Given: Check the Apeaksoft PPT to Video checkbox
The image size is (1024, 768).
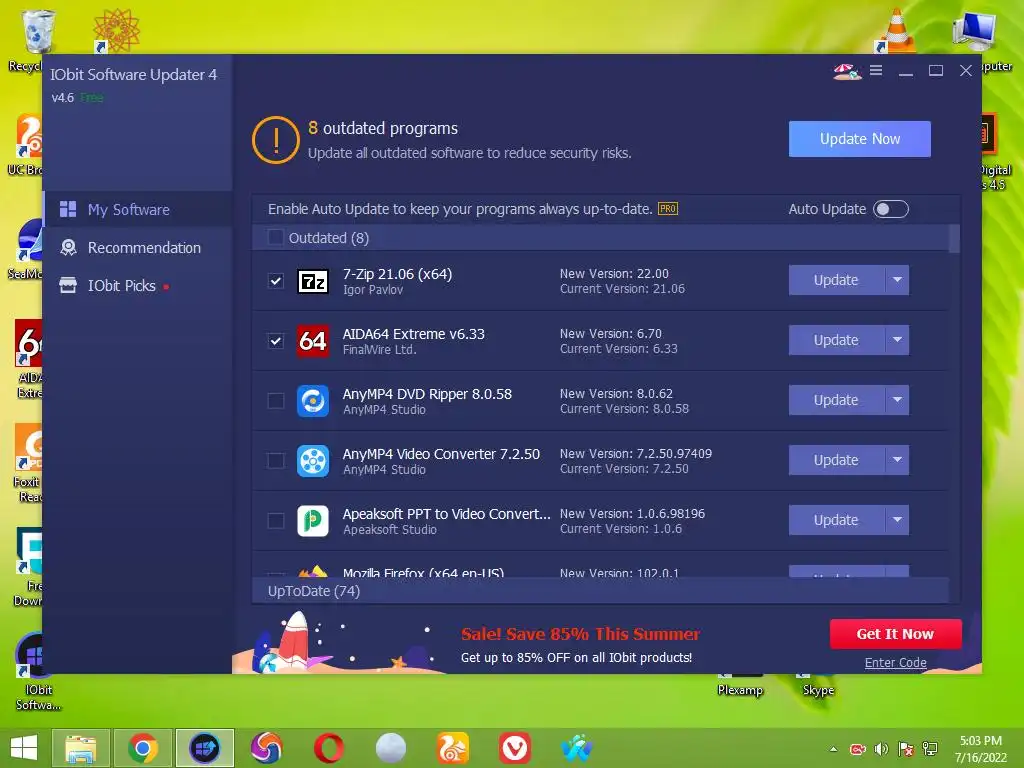Looking at the screenshot, I should 276,520.
